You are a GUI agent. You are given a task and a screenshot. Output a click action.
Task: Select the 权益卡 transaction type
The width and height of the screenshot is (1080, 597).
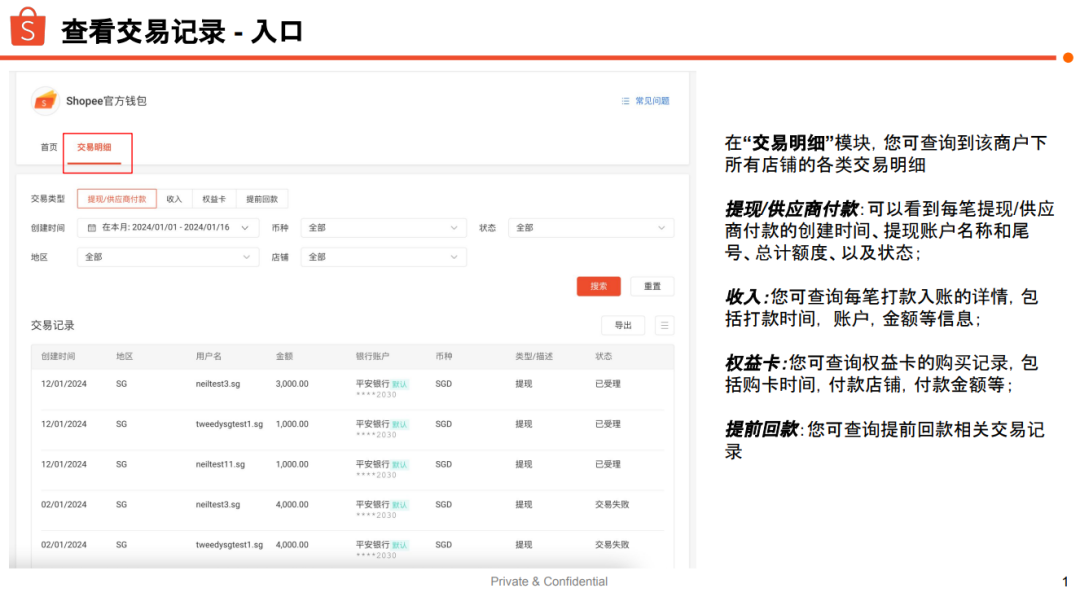(214, 199)
